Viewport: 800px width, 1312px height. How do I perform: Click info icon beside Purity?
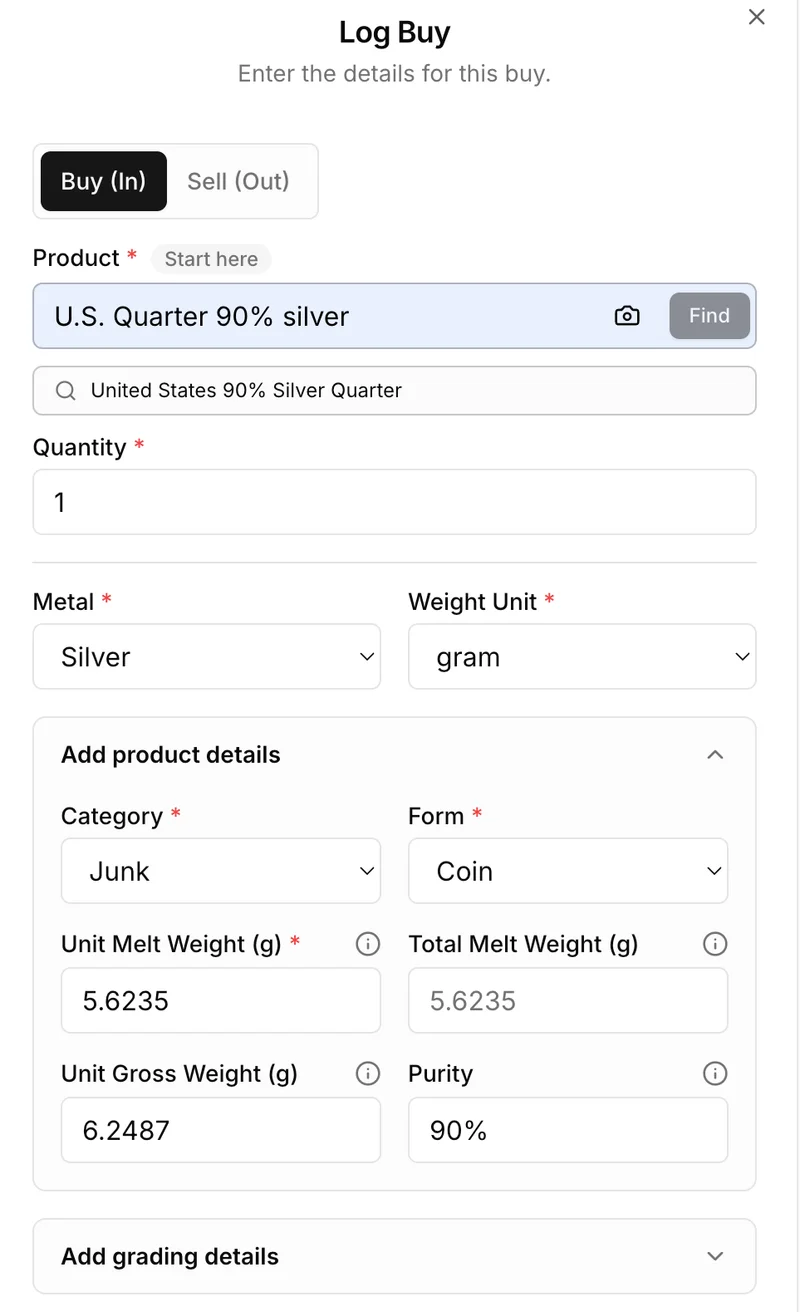[x=715, y=1074]
